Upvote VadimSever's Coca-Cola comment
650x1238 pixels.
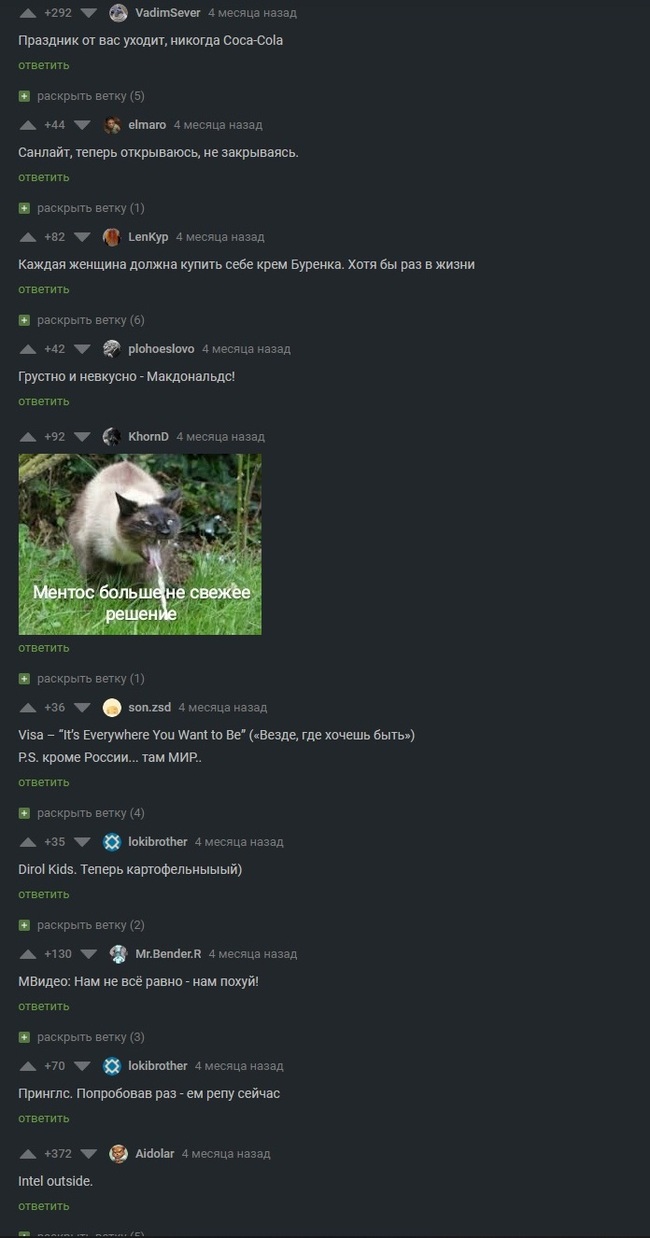click(x=27, y=13)
